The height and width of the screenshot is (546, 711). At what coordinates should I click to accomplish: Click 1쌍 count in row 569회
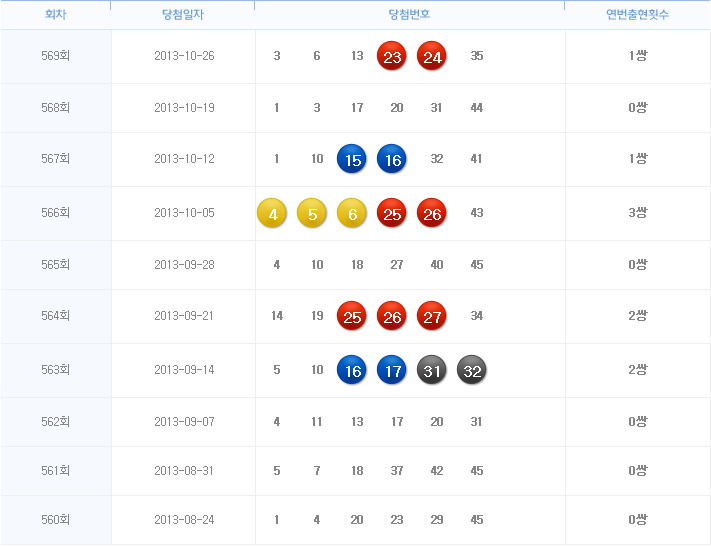coord(638,56)
